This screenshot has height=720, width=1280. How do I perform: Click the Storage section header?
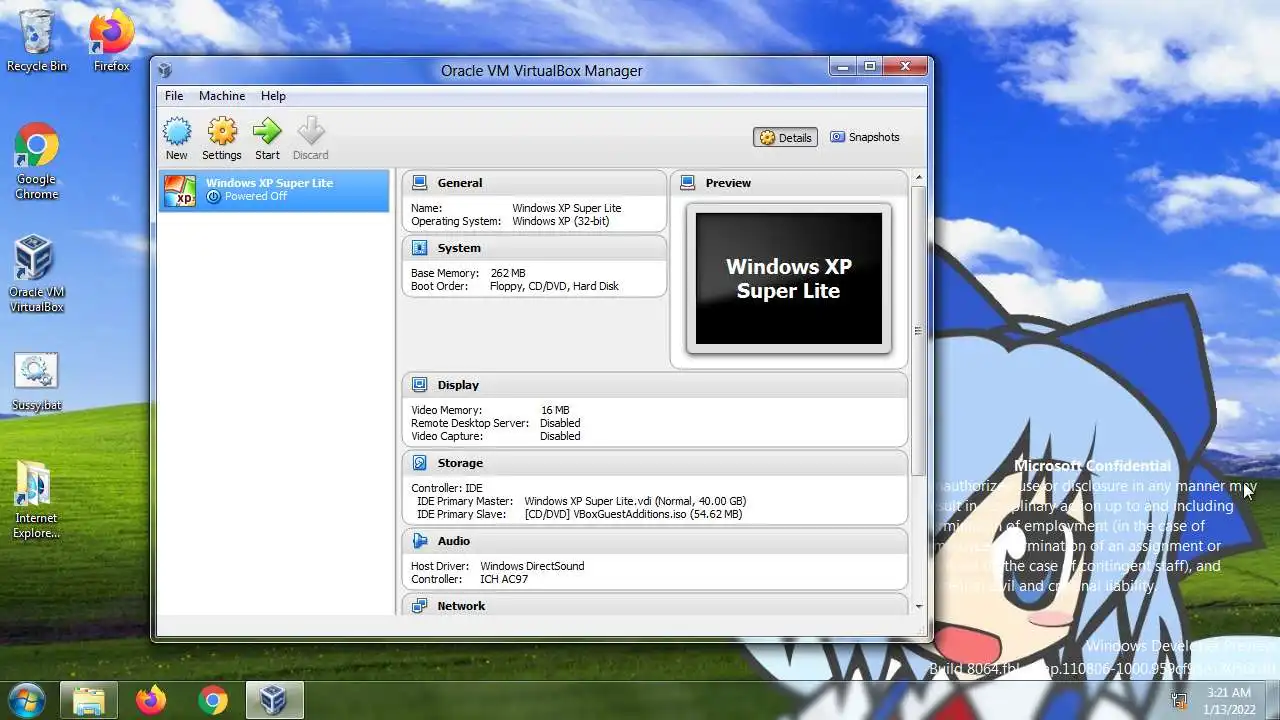point(655,463)
